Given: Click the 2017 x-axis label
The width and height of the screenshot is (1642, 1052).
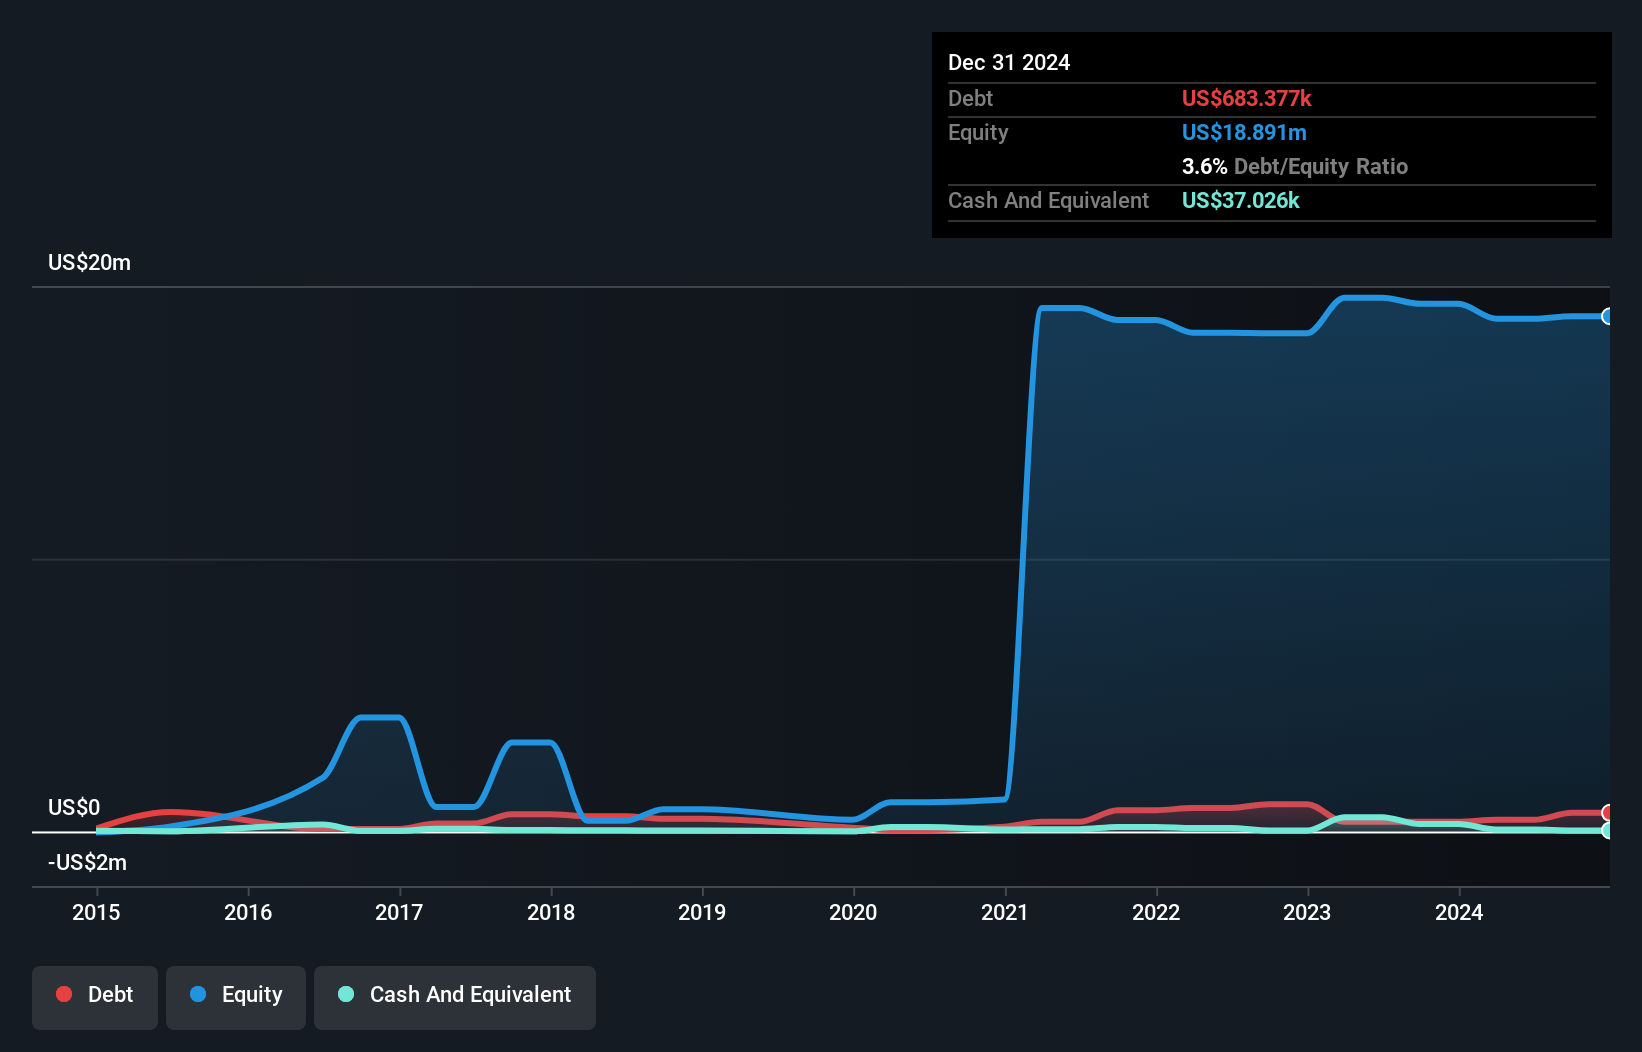Looking at the screenshot, I should (x=399, y=912).
